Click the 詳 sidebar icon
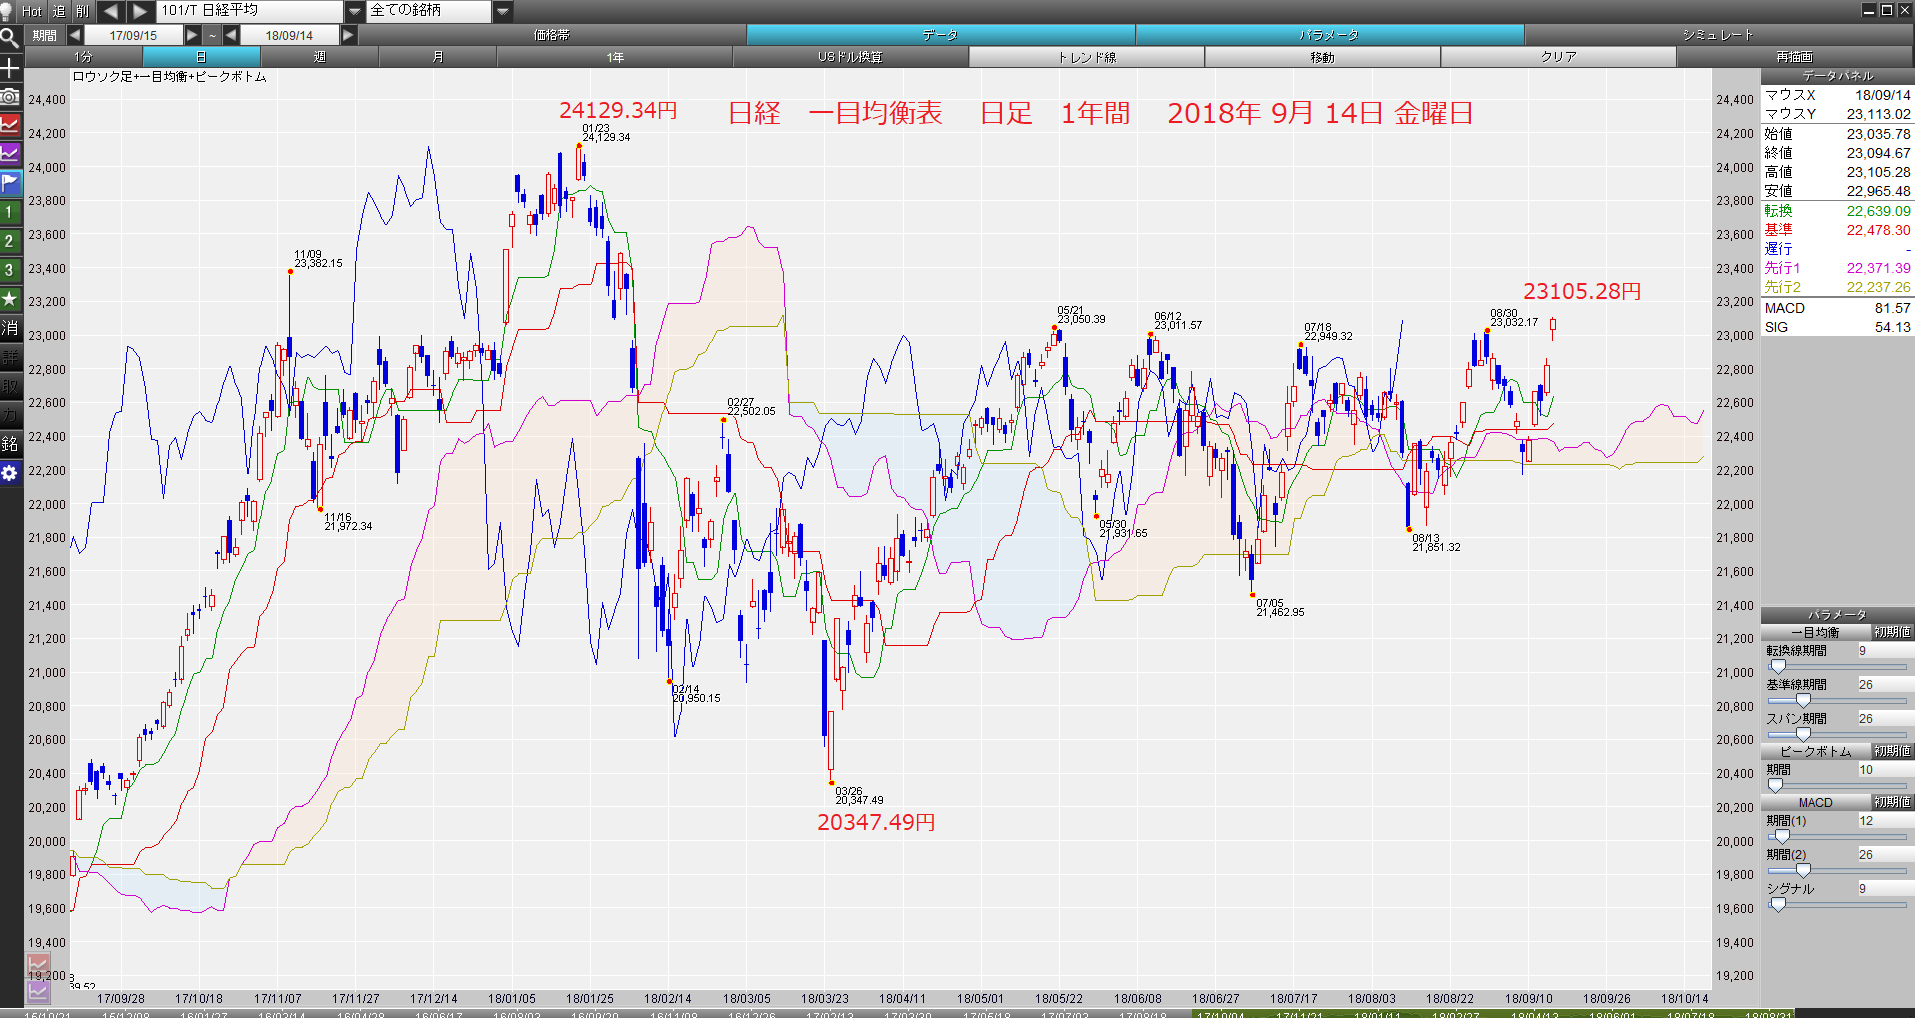This screenshot has height=1018, width=1915. (x=10, y=357)
